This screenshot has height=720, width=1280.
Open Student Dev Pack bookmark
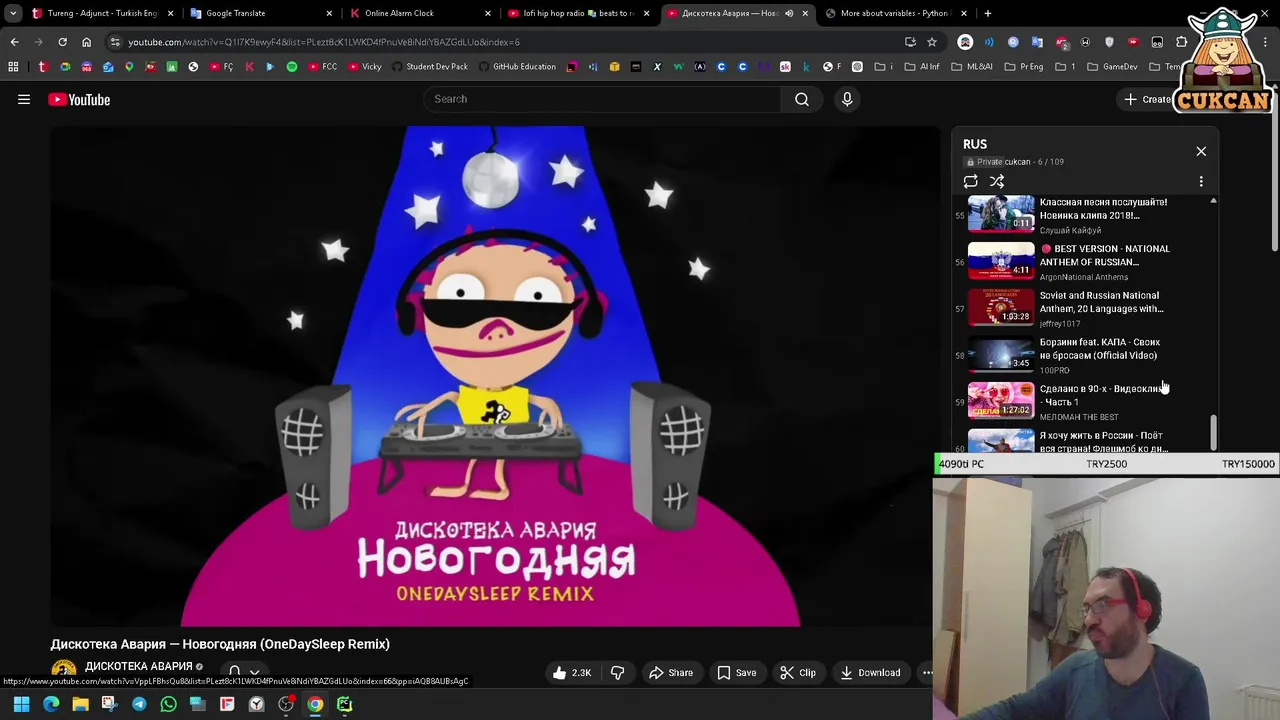429,67
